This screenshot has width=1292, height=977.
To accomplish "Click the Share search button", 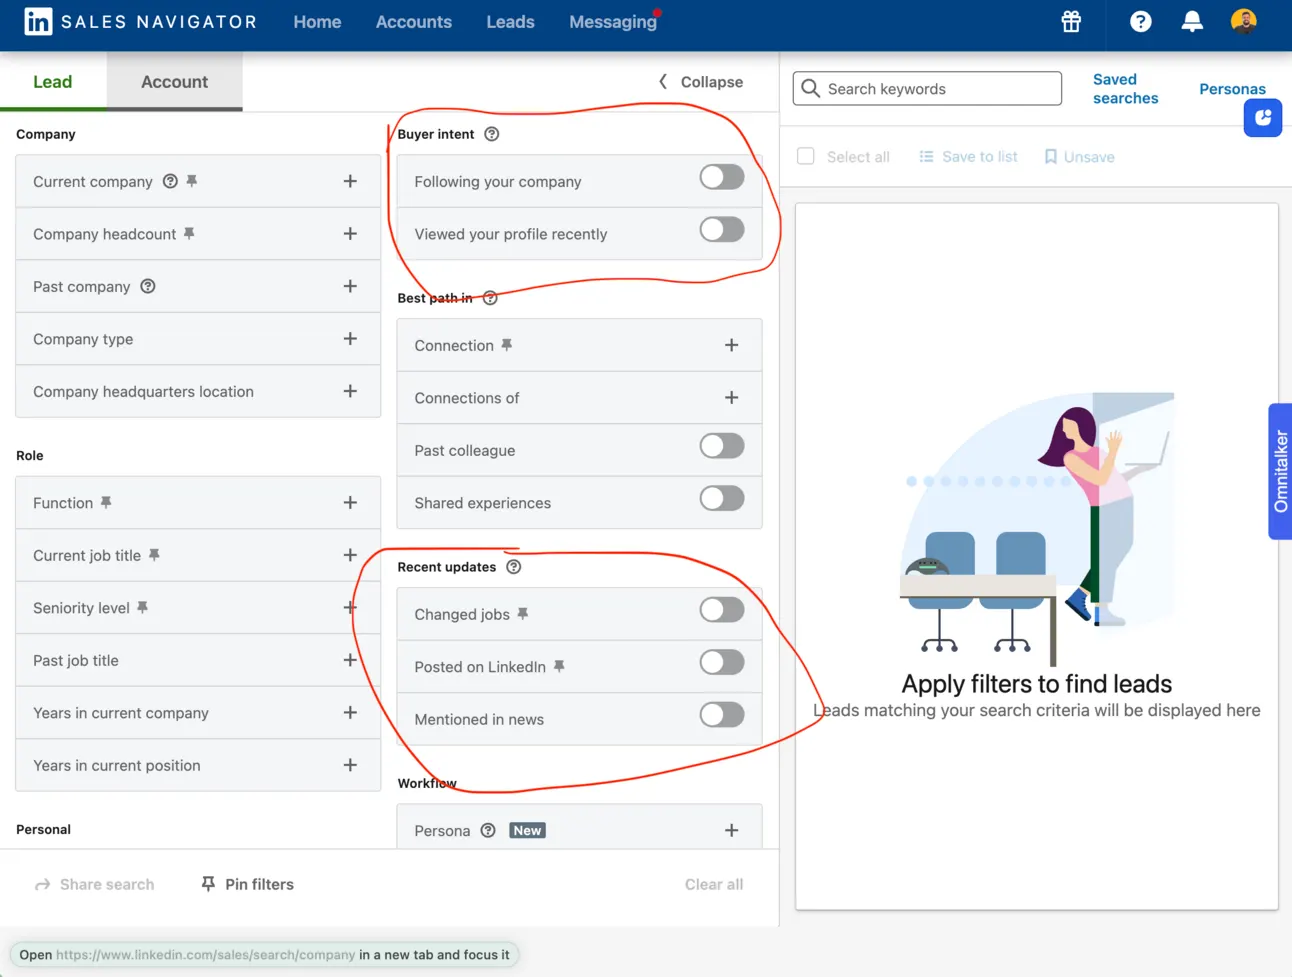I will tap(94, 885).
